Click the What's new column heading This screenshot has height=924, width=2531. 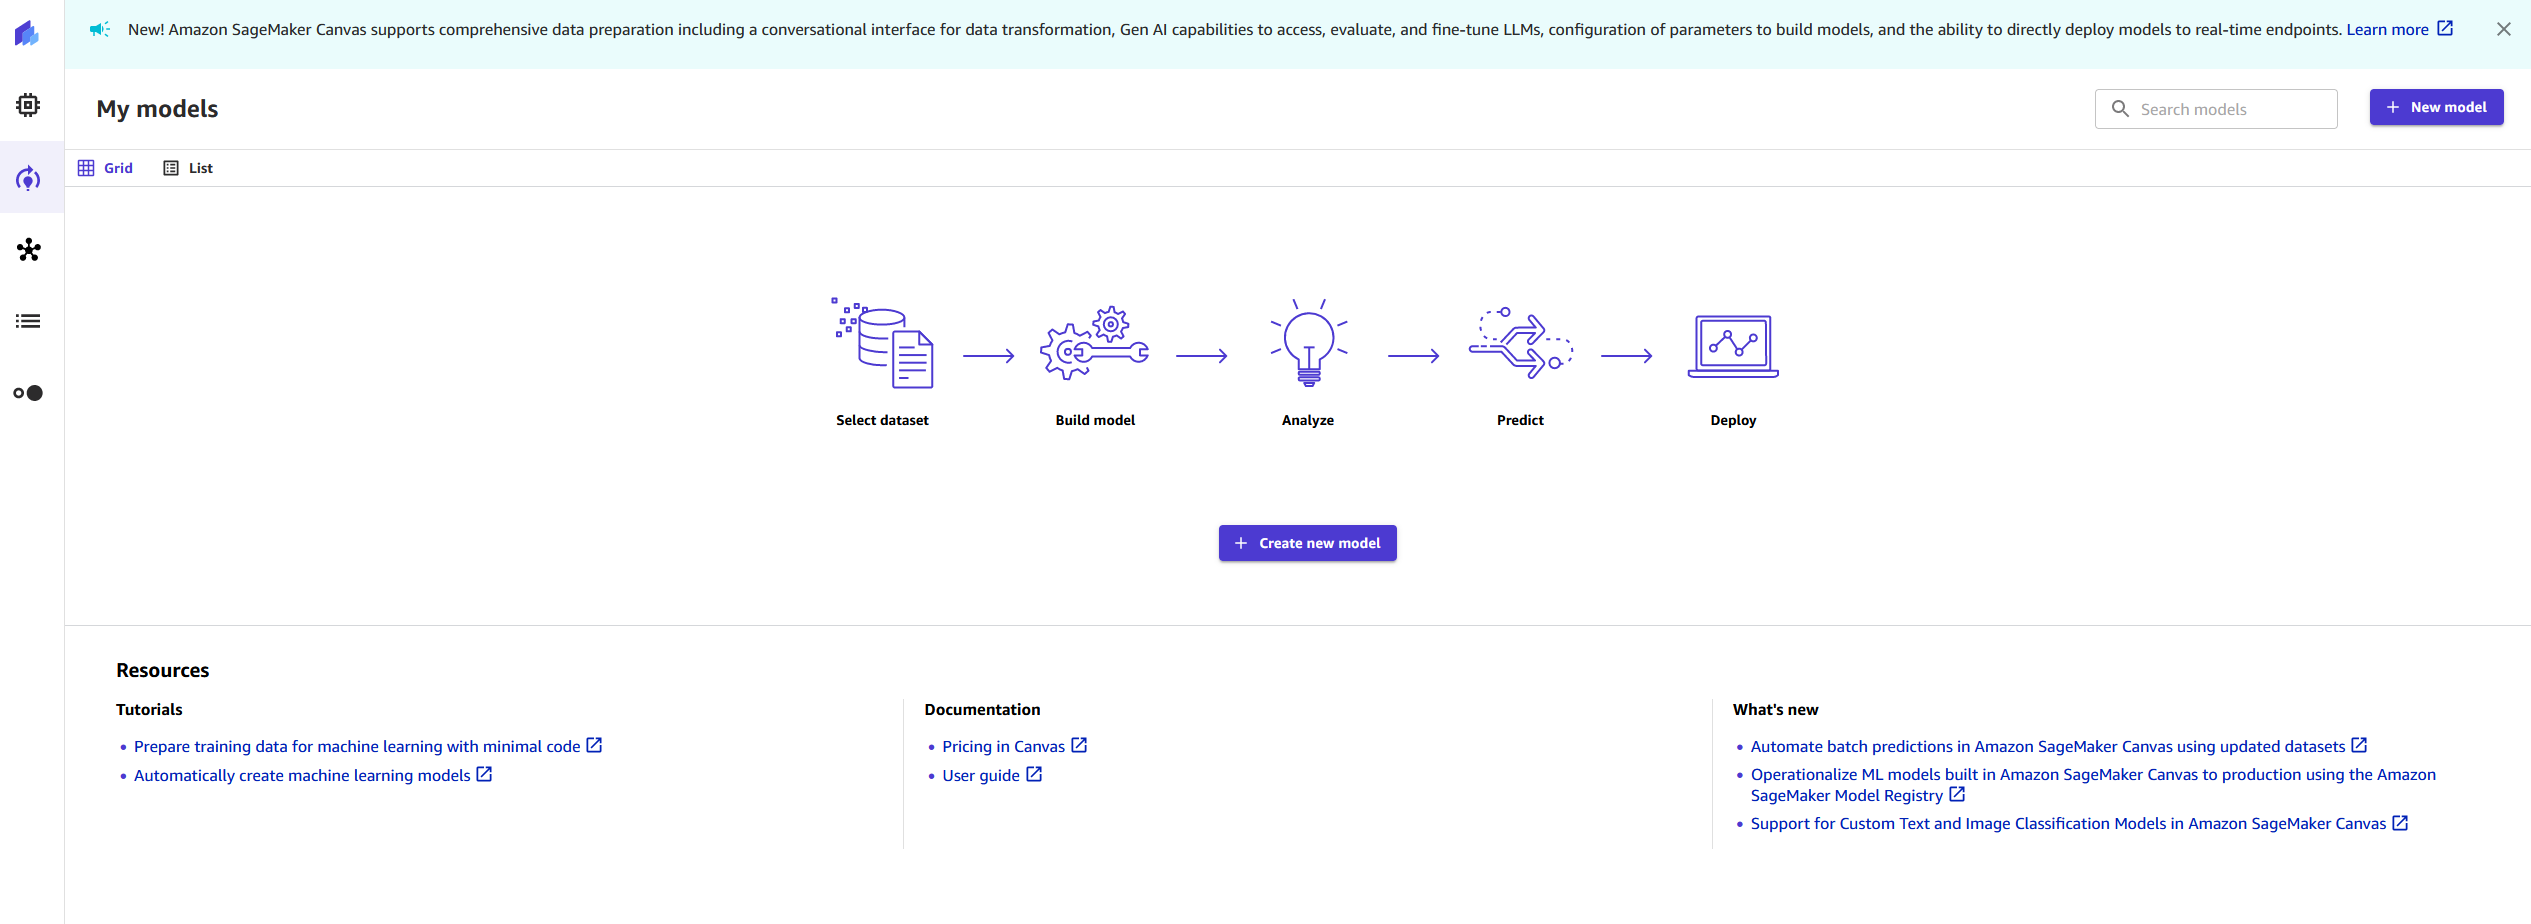[1775, 709]
